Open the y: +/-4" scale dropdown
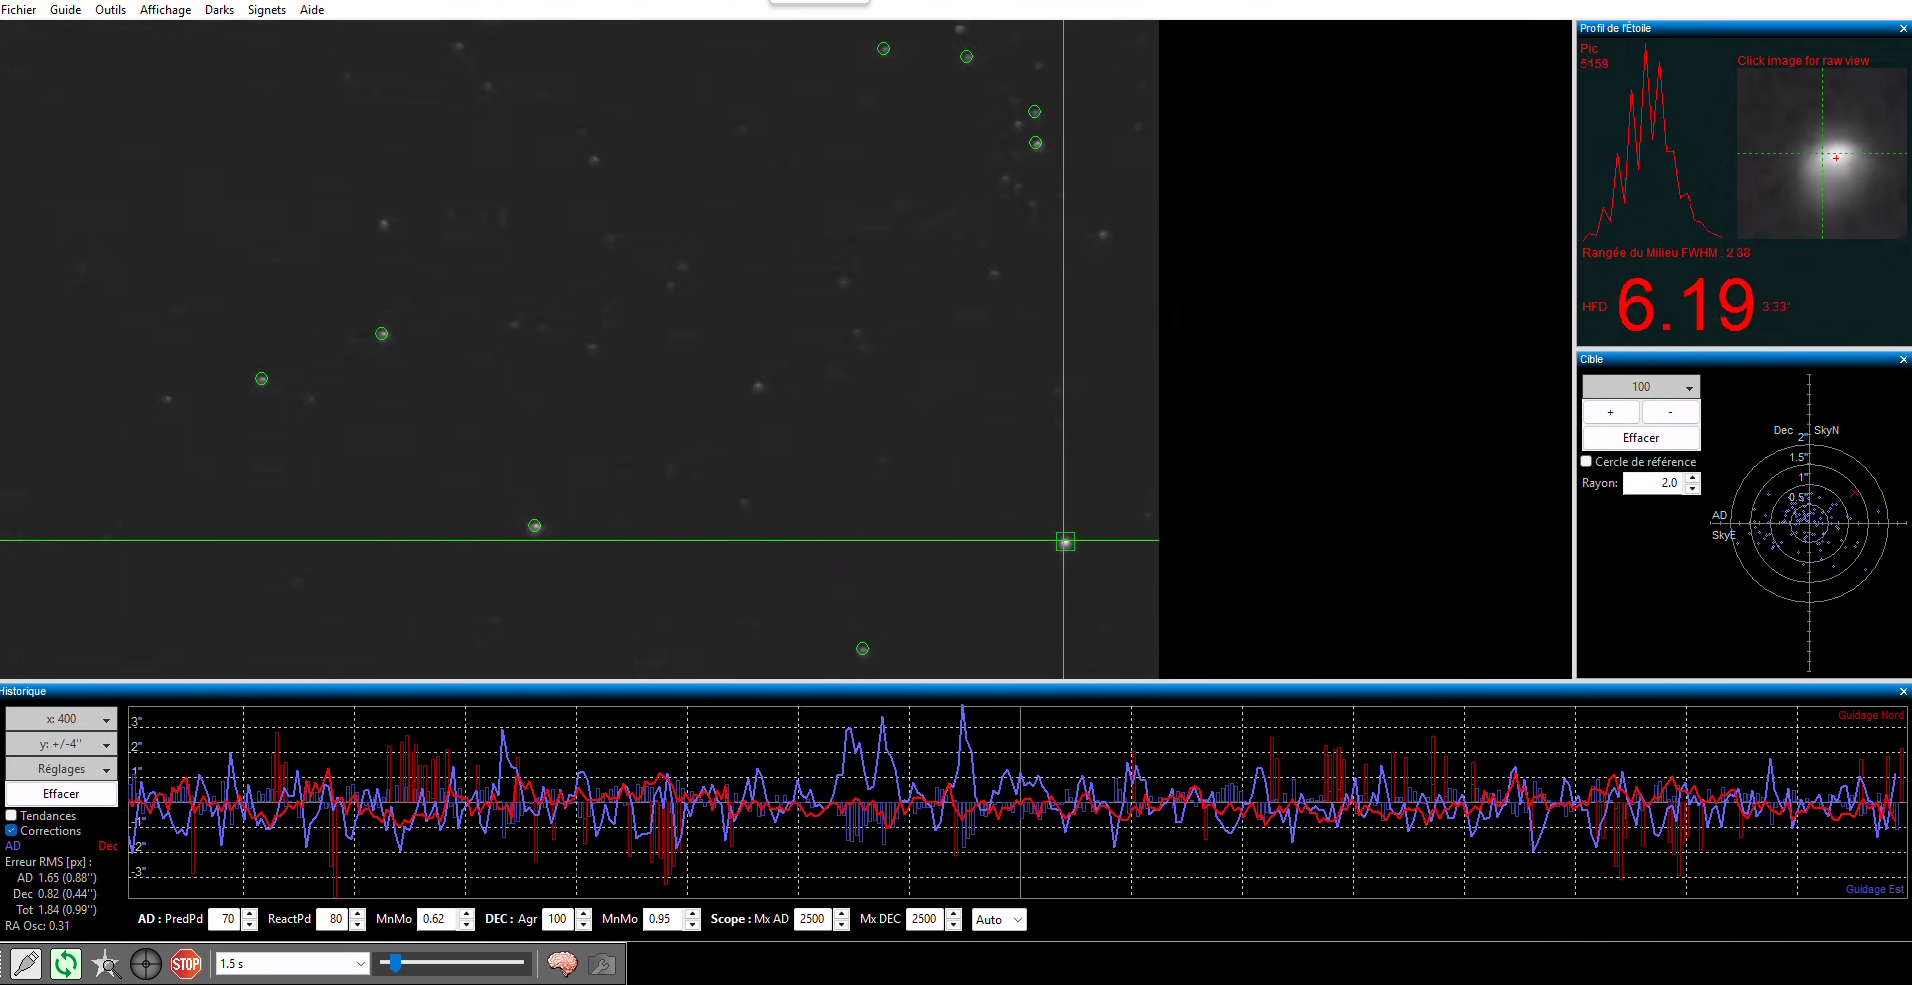Viewport: 1912px width, 985px height. coord(61,744)
